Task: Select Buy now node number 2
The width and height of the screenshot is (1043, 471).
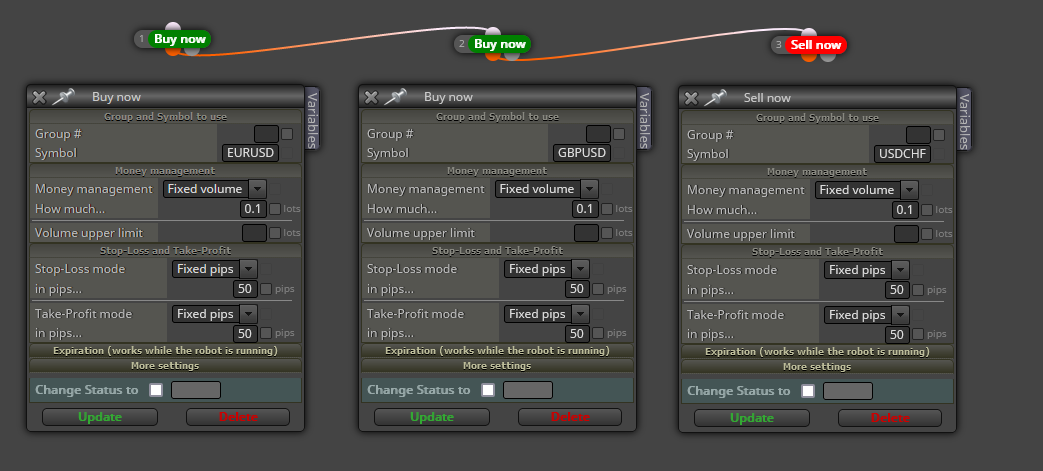Action: 500,45
